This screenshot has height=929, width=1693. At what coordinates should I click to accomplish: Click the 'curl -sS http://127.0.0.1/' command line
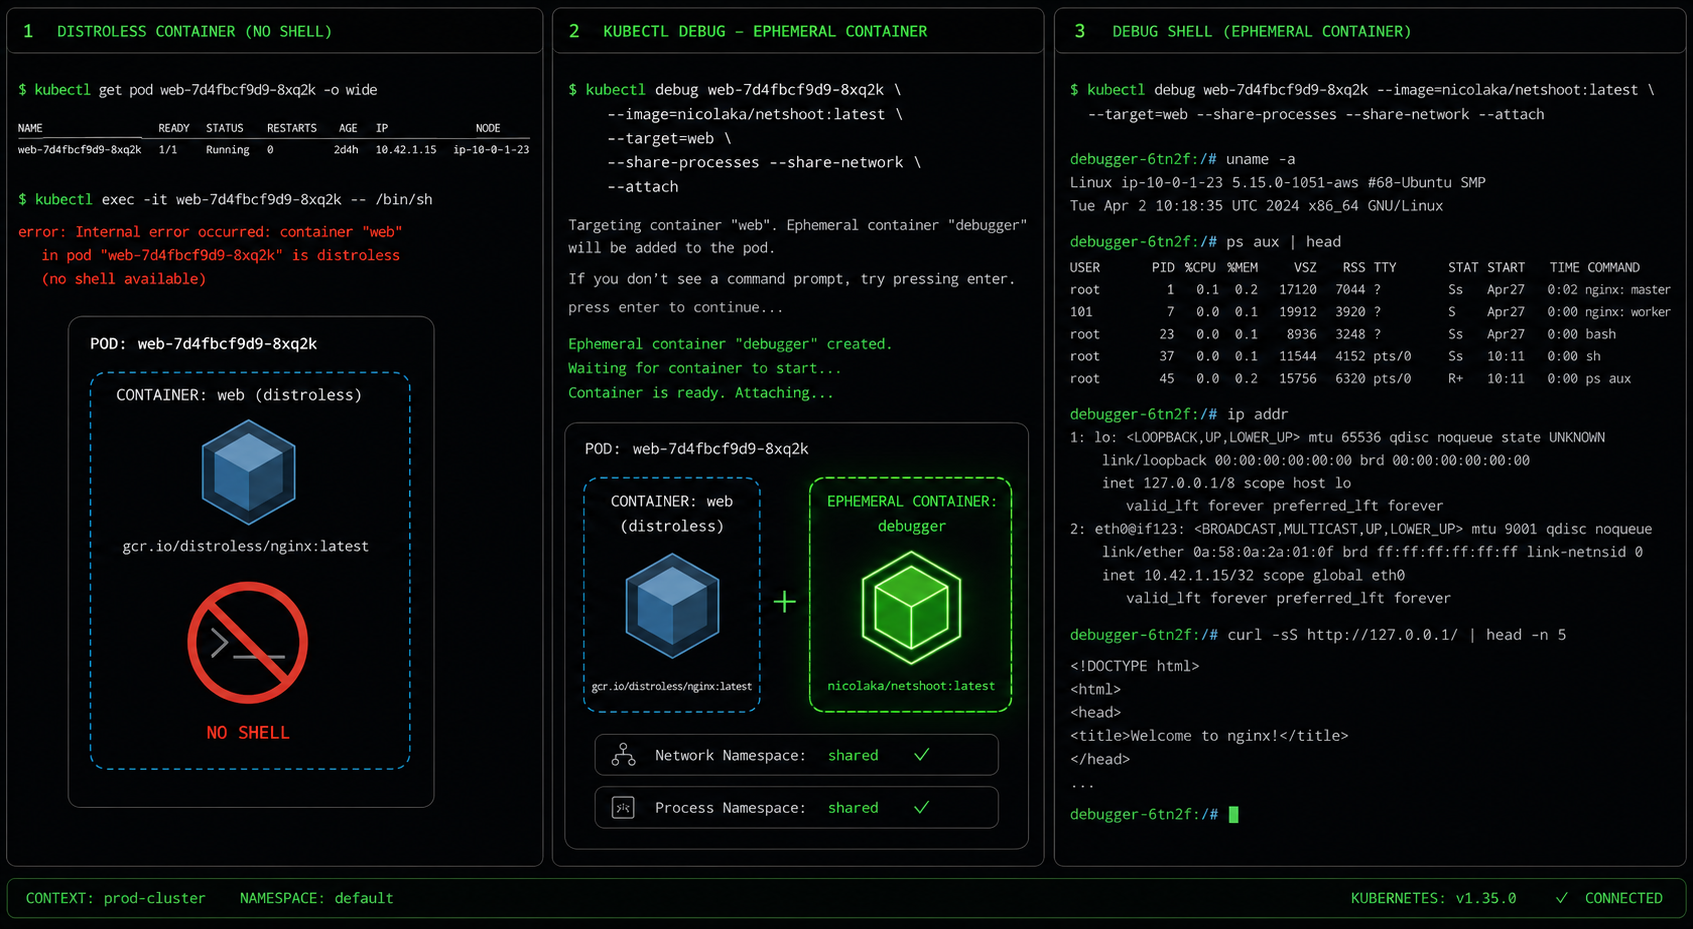tap(1318, 635)
